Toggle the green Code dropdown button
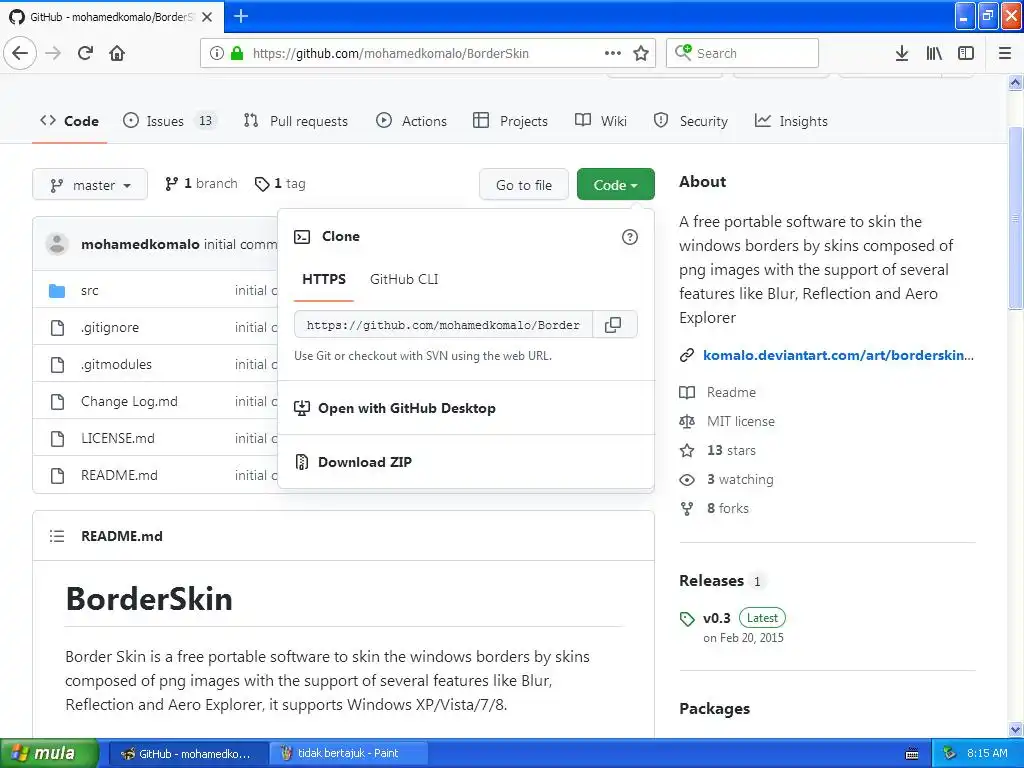The width and height of the screenshot is (1024, 768). pos(615,185)
